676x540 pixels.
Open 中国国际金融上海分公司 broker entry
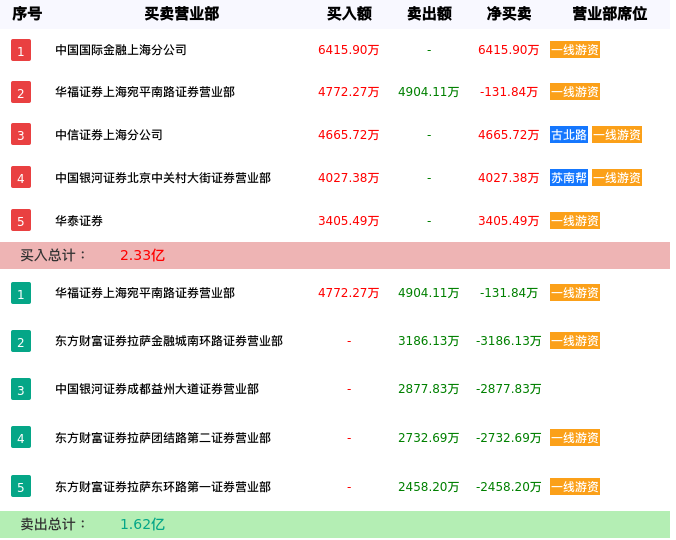121,50
